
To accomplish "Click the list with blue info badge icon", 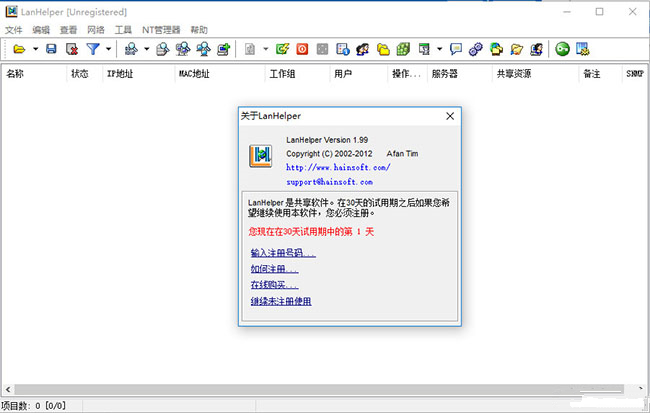I will click(x=343, y=49).
